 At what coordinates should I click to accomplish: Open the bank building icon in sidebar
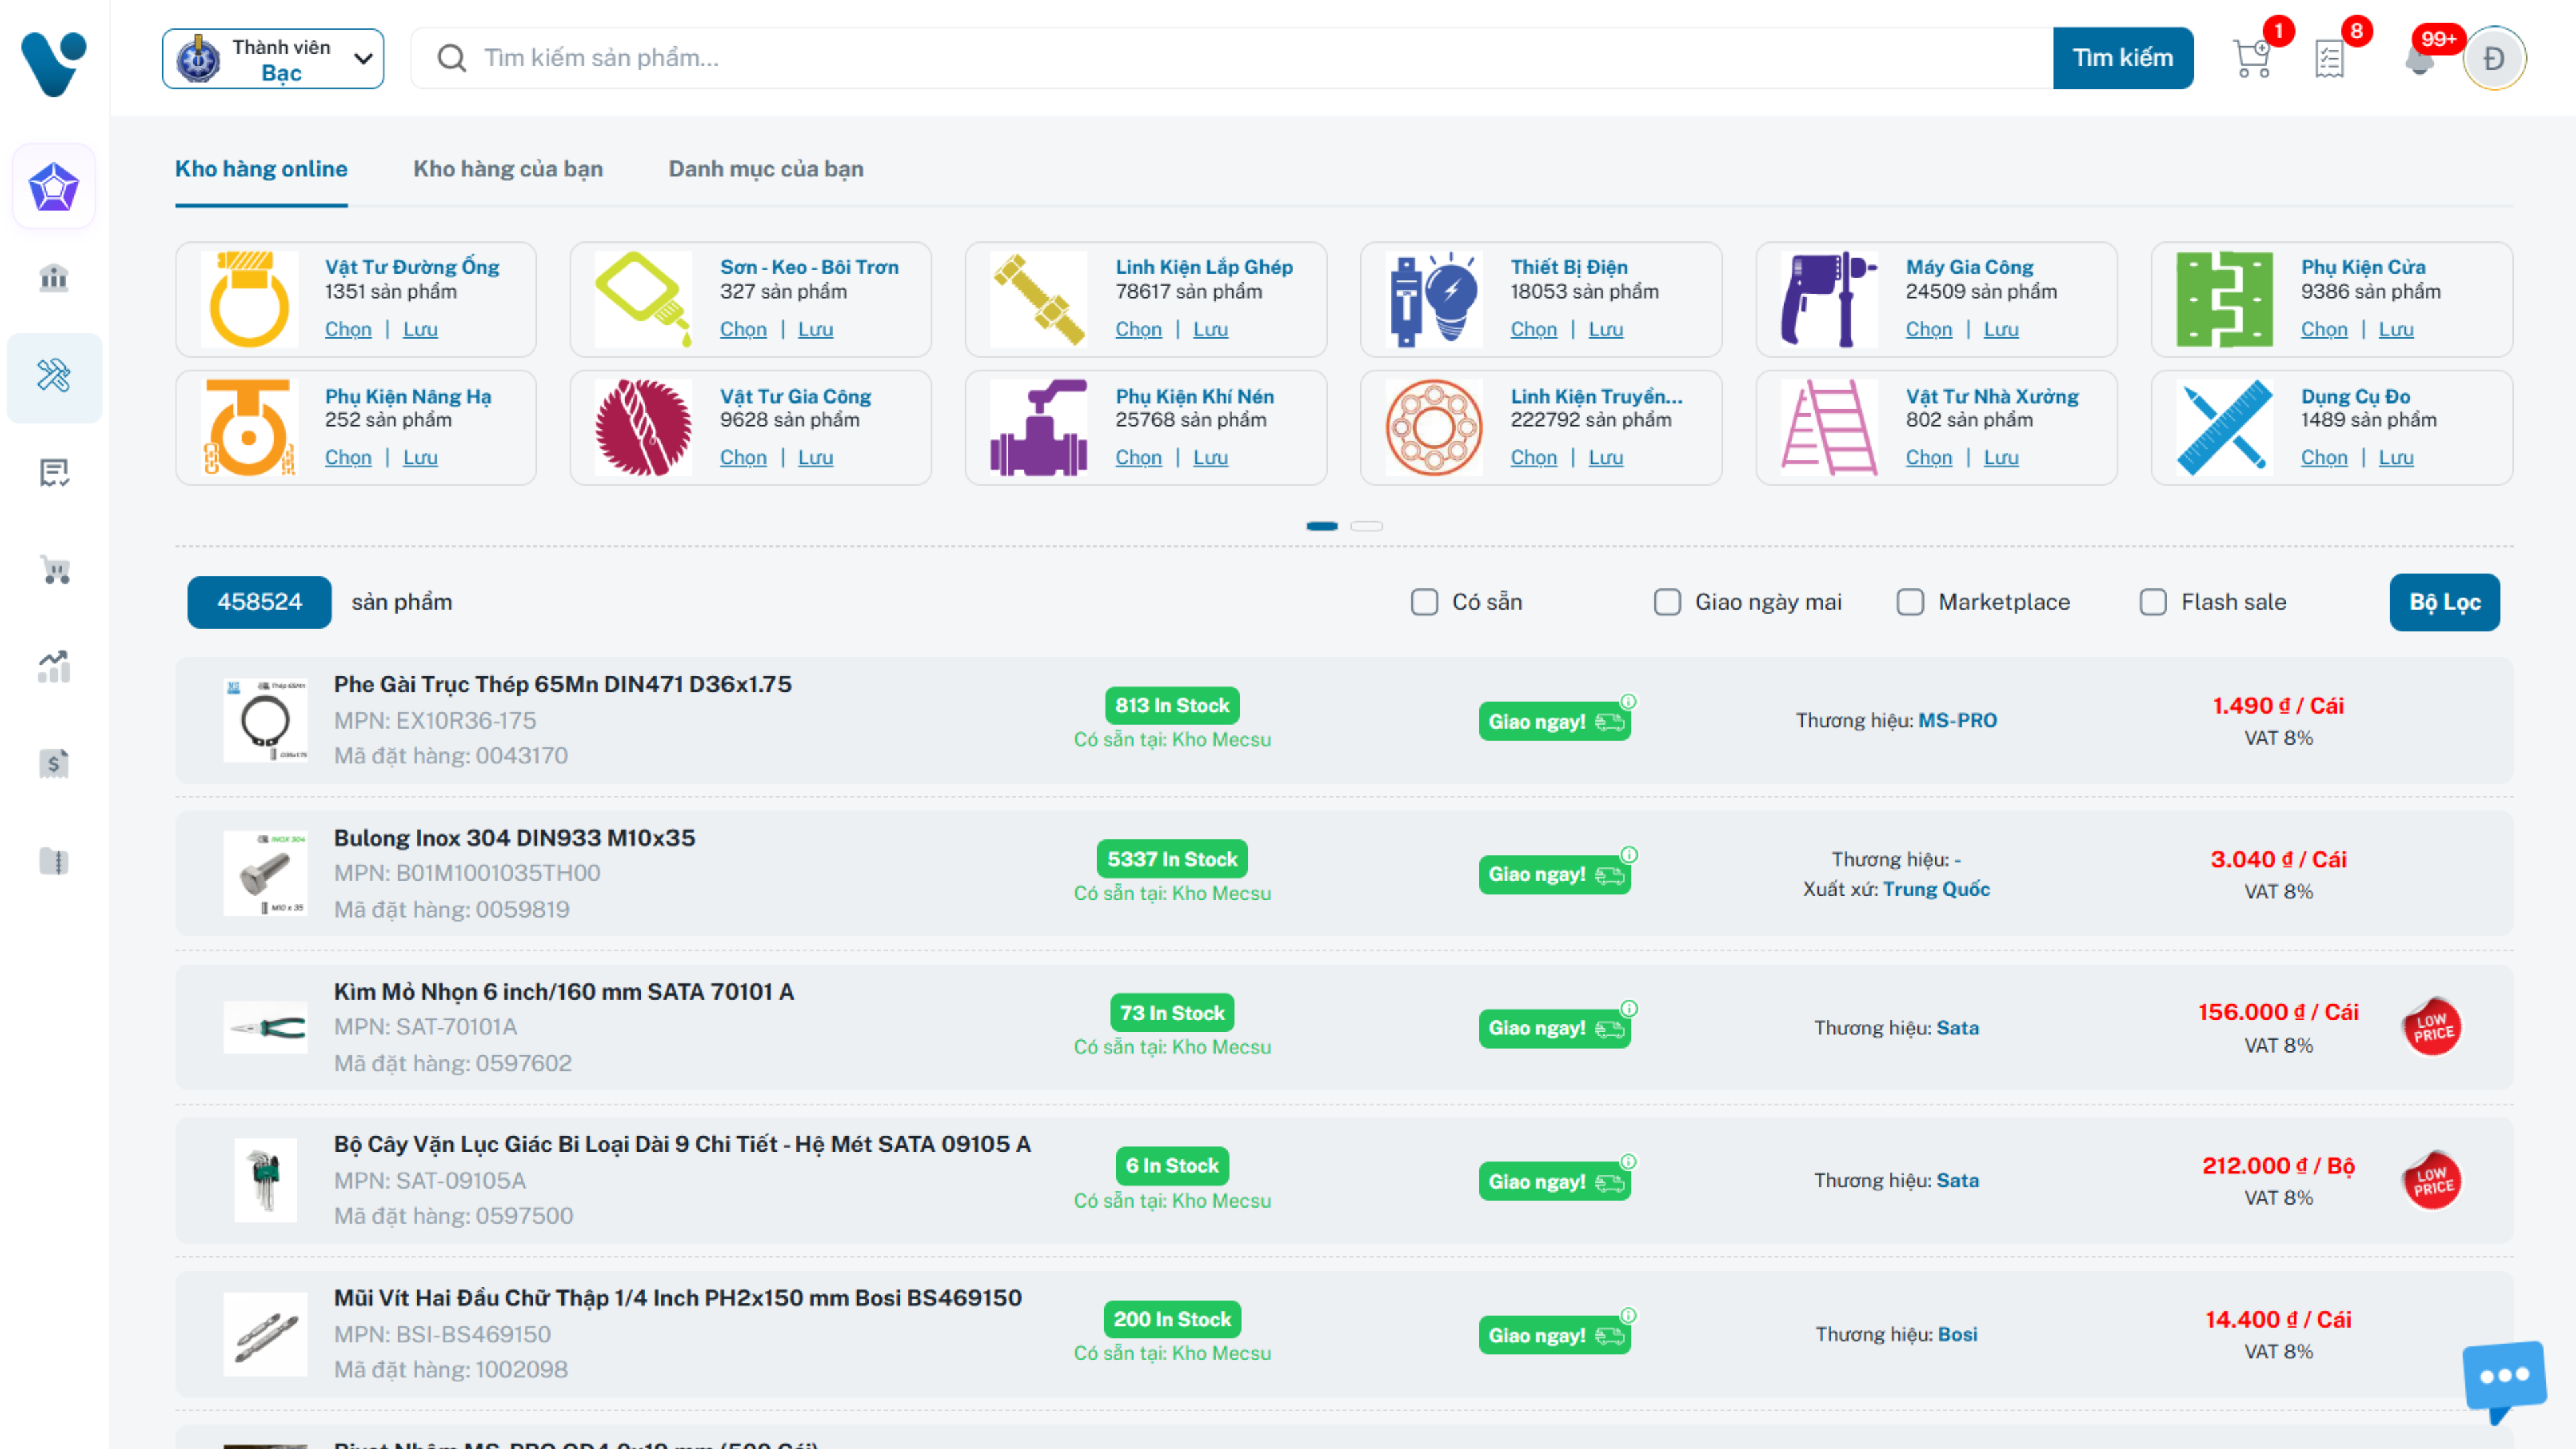(54, 277)
